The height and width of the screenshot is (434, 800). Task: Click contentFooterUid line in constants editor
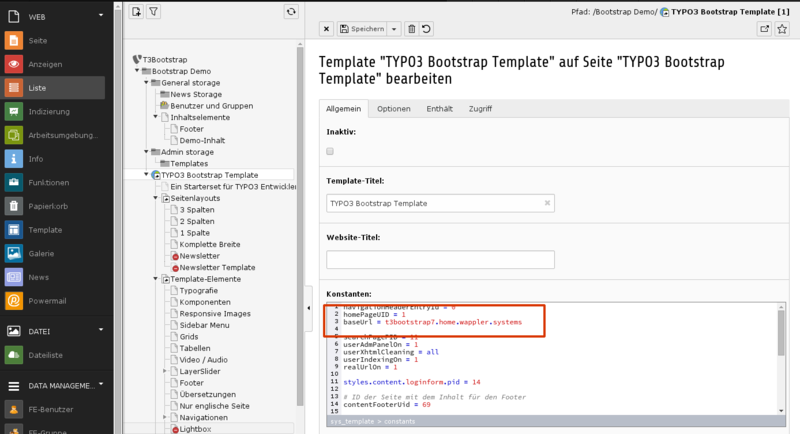(387, 404)
